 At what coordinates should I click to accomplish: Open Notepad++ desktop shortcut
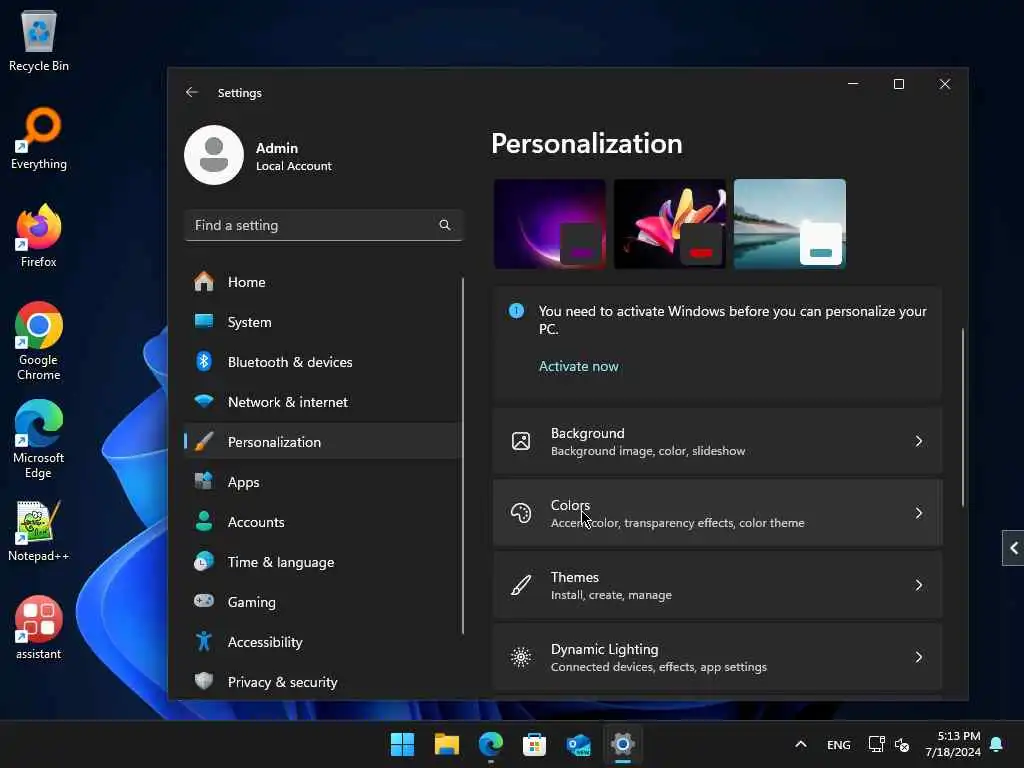(39, 530)
